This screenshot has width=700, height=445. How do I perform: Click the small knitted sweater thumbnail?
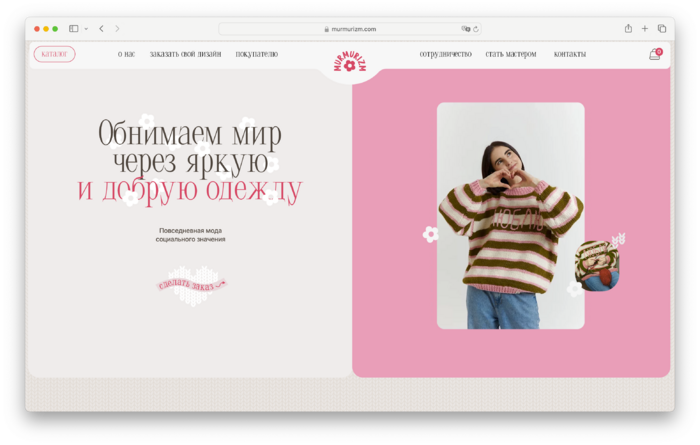click(599, 265)
